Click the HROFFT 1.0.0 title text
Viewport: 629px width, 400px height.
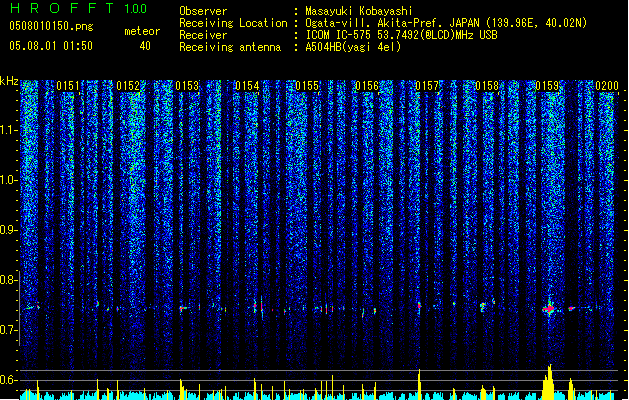tap(79, 8)
